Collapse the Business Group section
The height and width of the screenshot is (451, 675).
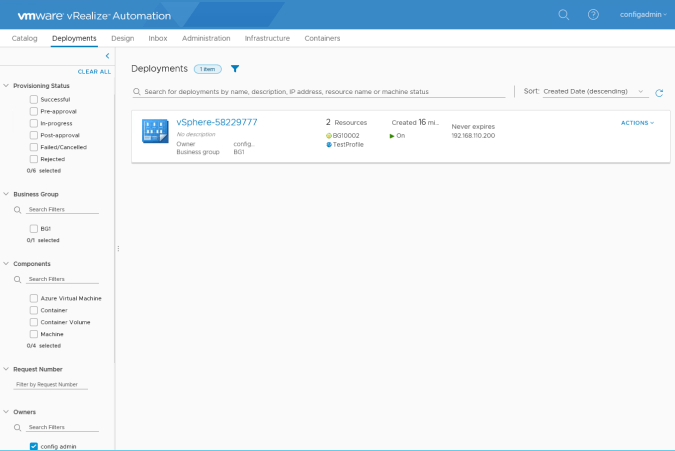tap(6, 194)
